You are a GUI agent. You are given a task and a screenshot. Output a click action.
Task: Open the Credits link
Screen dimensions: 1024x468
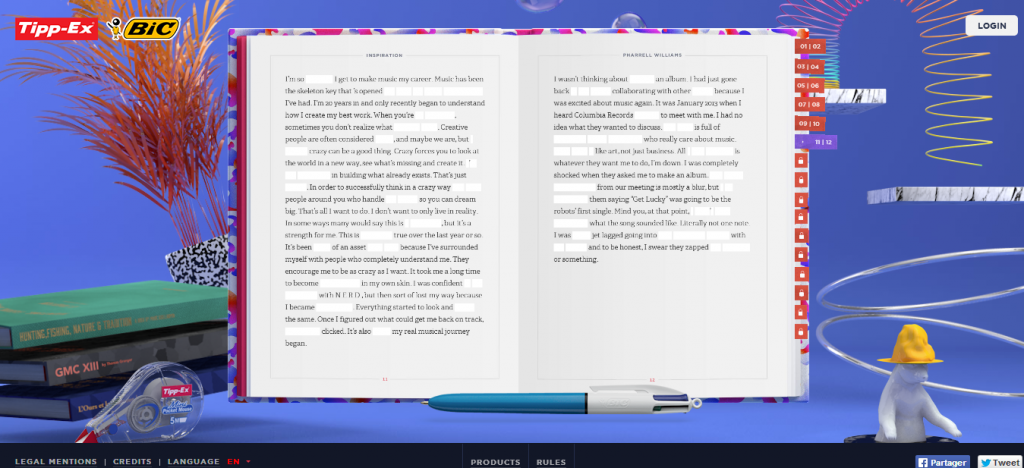pyautogui.click(x=131, y=461)
